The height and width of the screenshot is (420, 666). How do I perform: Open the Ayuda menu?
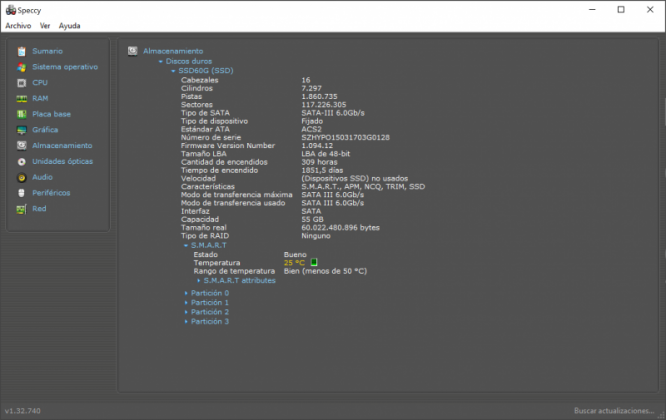[x=69, y=25]
